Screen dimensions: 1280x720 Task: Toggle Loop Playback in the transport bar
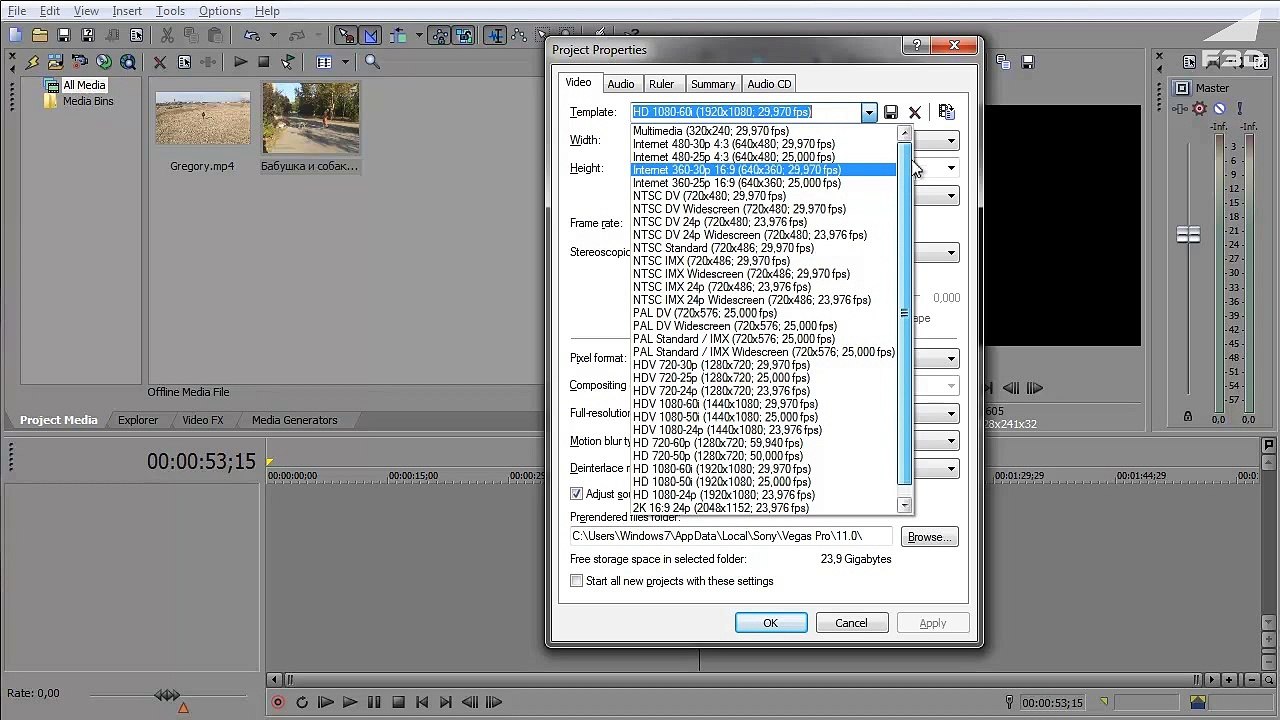pos(302,703)
